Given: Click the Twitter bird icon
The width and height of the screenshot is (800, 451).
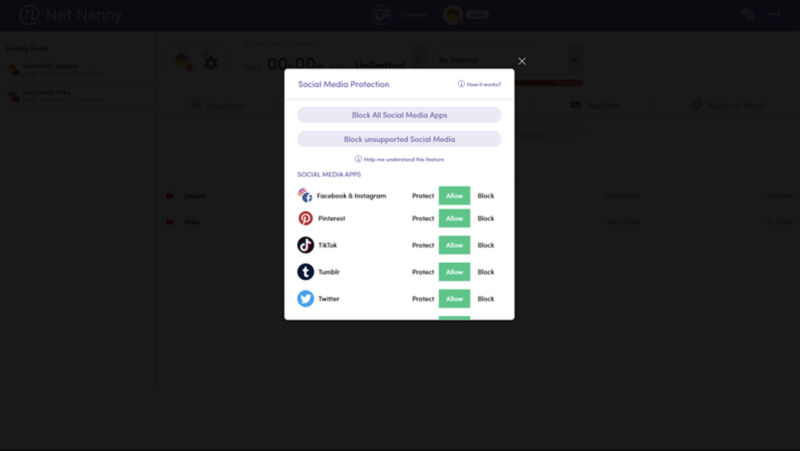Looking at the screenshot, I should pos(305,298).
